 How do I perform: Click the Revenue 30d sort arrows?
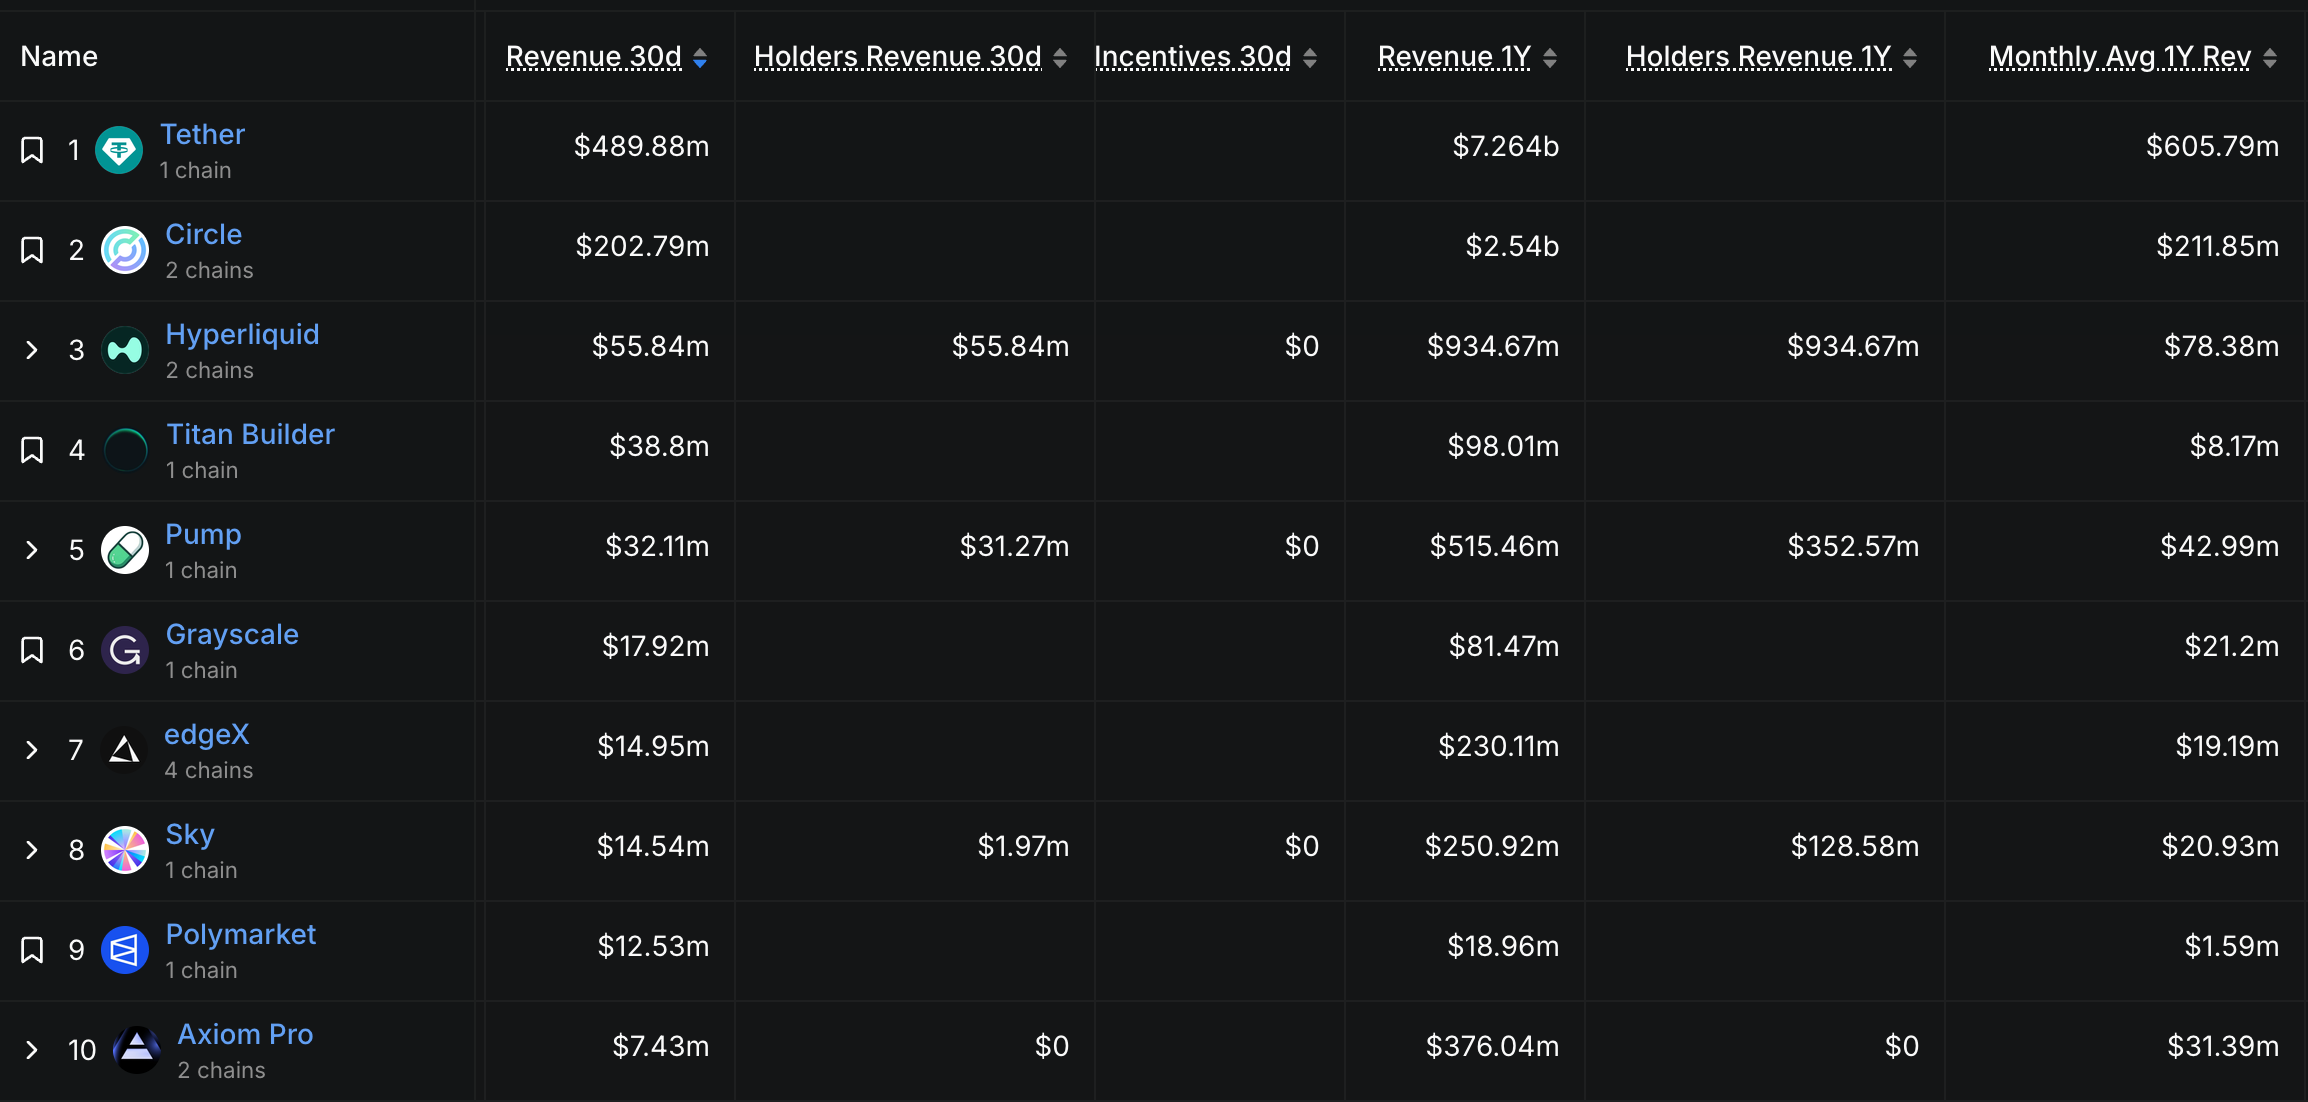pyautogui.click(x=700, y=57)
